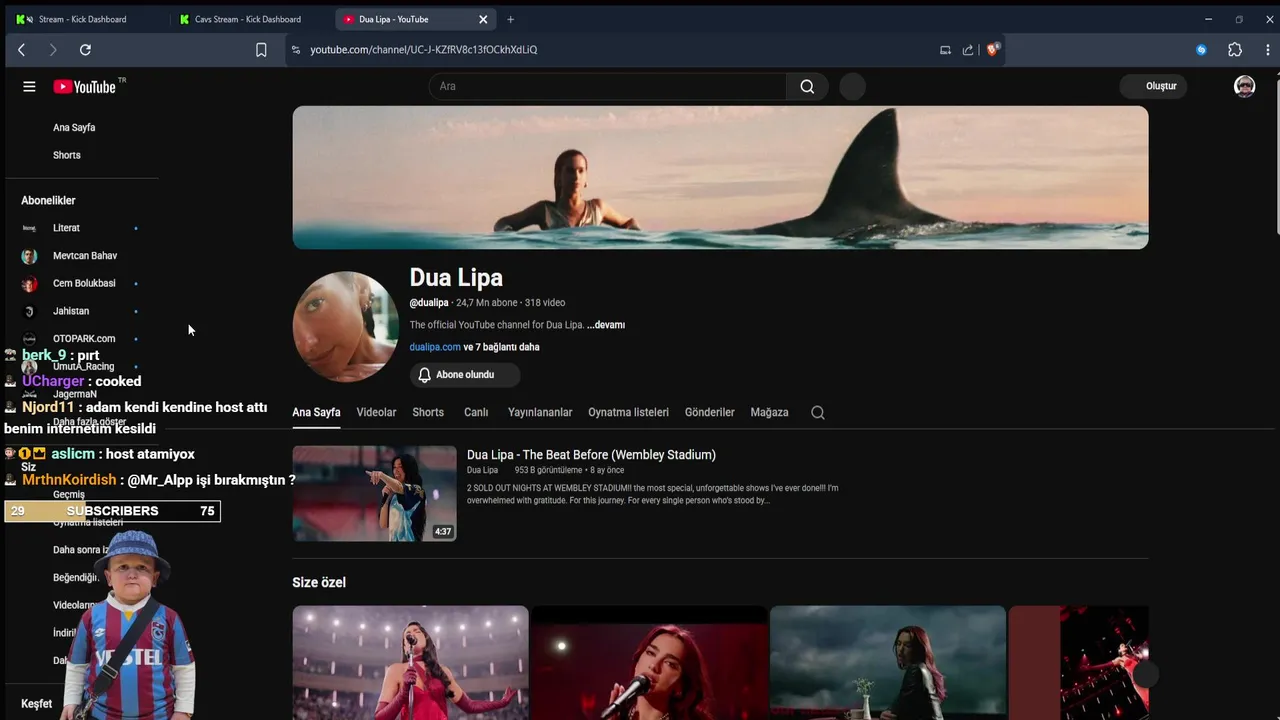Open Keşfet section in sidebar

pyautogui.click(x=36, y=704)
